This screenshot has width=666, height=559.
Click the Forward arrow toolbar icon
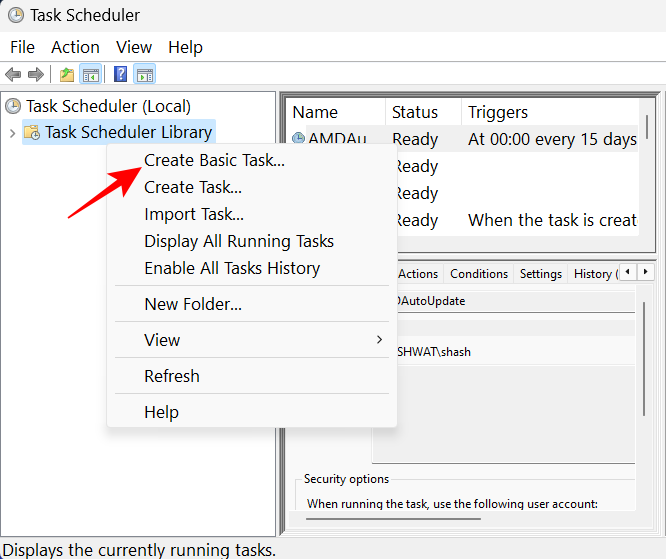click(36, 74)
